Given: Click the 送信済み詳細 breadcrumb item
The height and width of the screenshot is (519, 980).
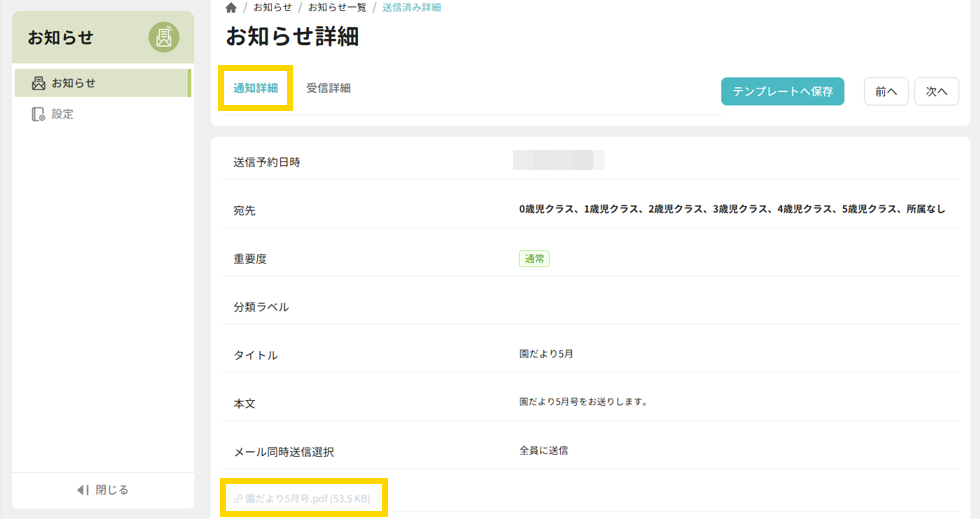Looking at the screenshot, I should point(411,8).
